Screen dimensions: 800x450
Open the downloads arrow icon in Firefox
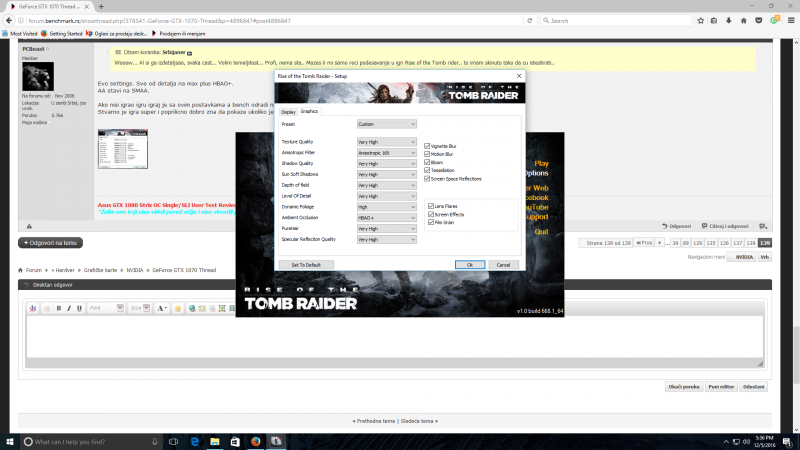point(729,20)
